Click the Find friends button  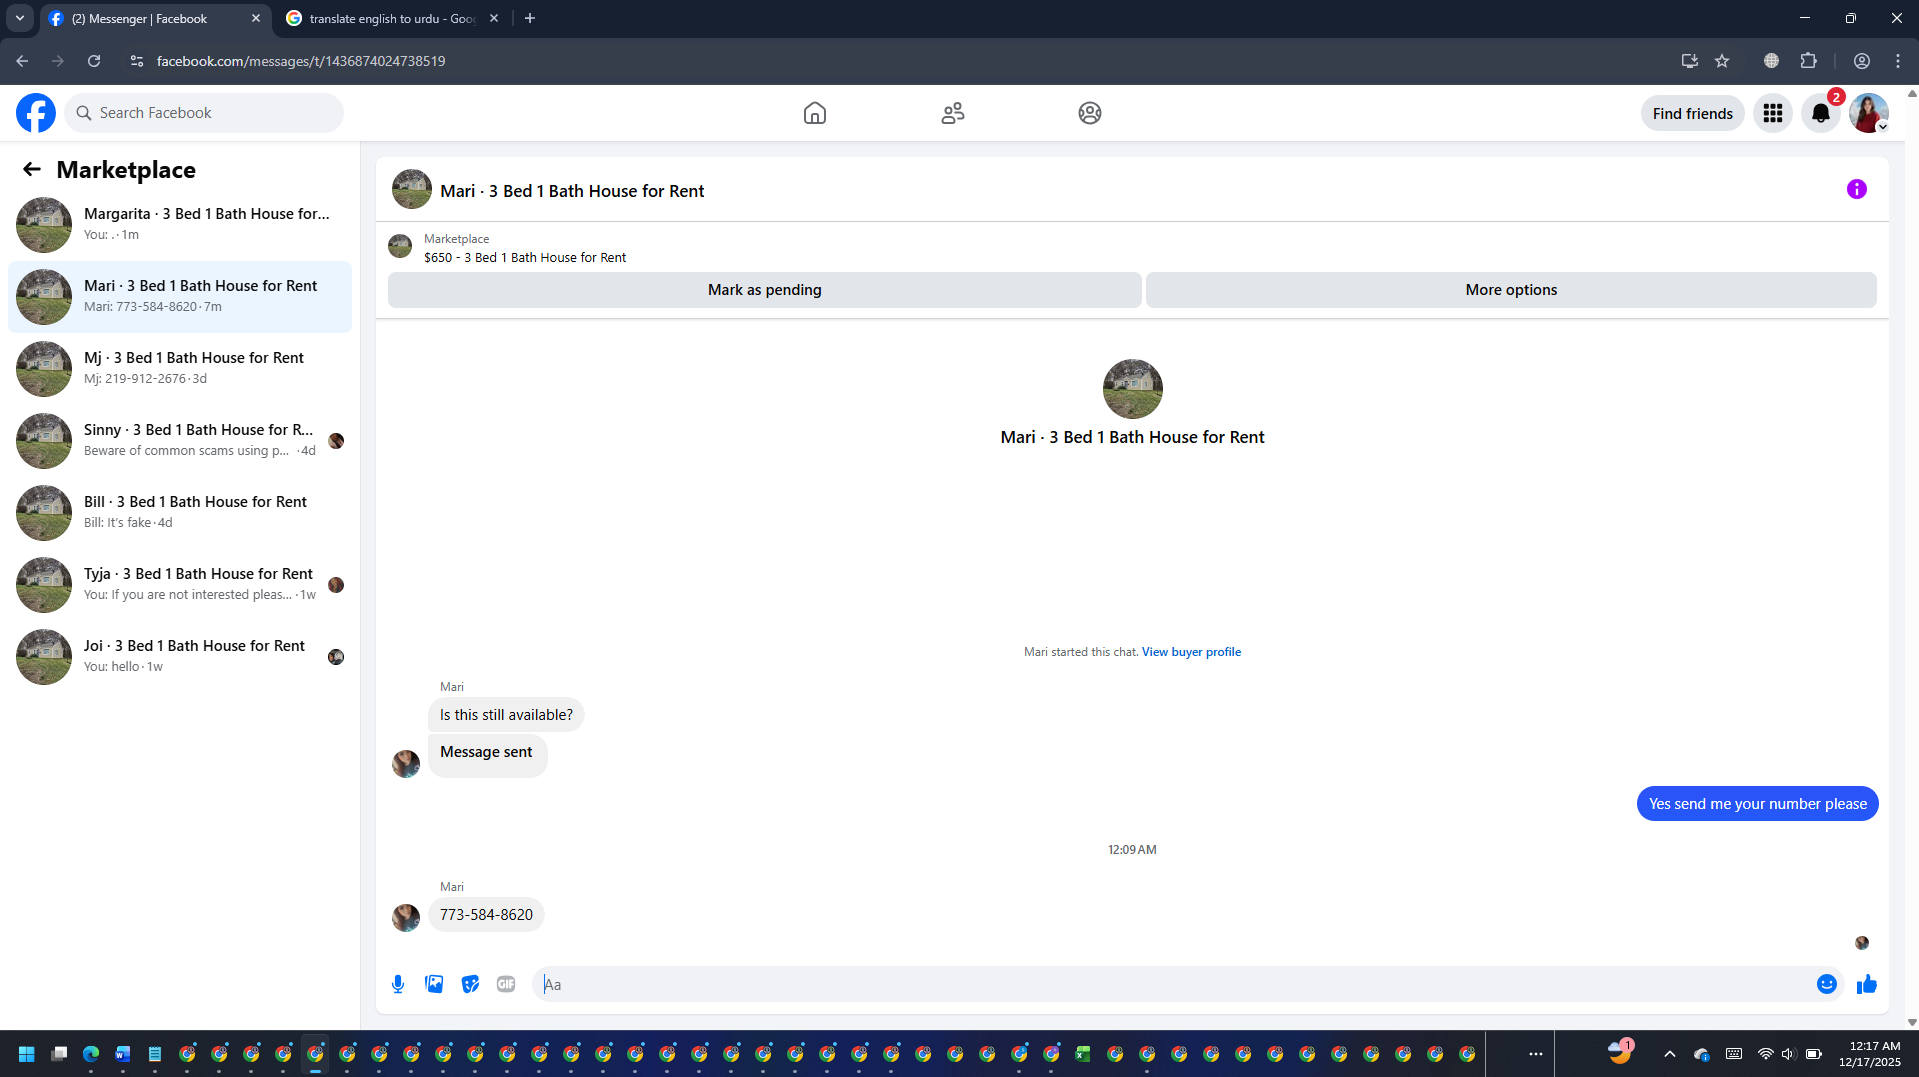click(1693, 113)
